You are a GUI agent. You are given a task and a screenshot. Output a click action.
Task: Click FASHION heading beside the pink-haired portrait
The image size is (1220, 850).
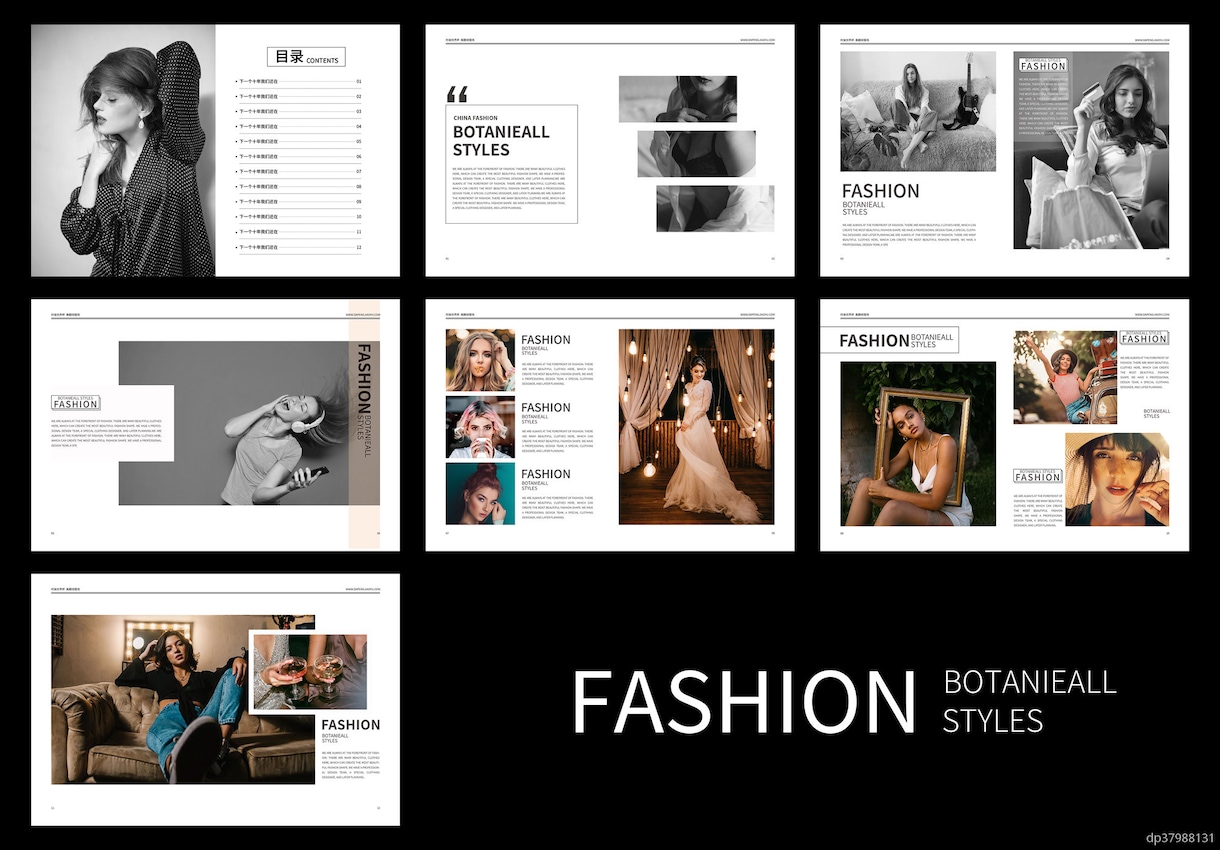[546, 407]
